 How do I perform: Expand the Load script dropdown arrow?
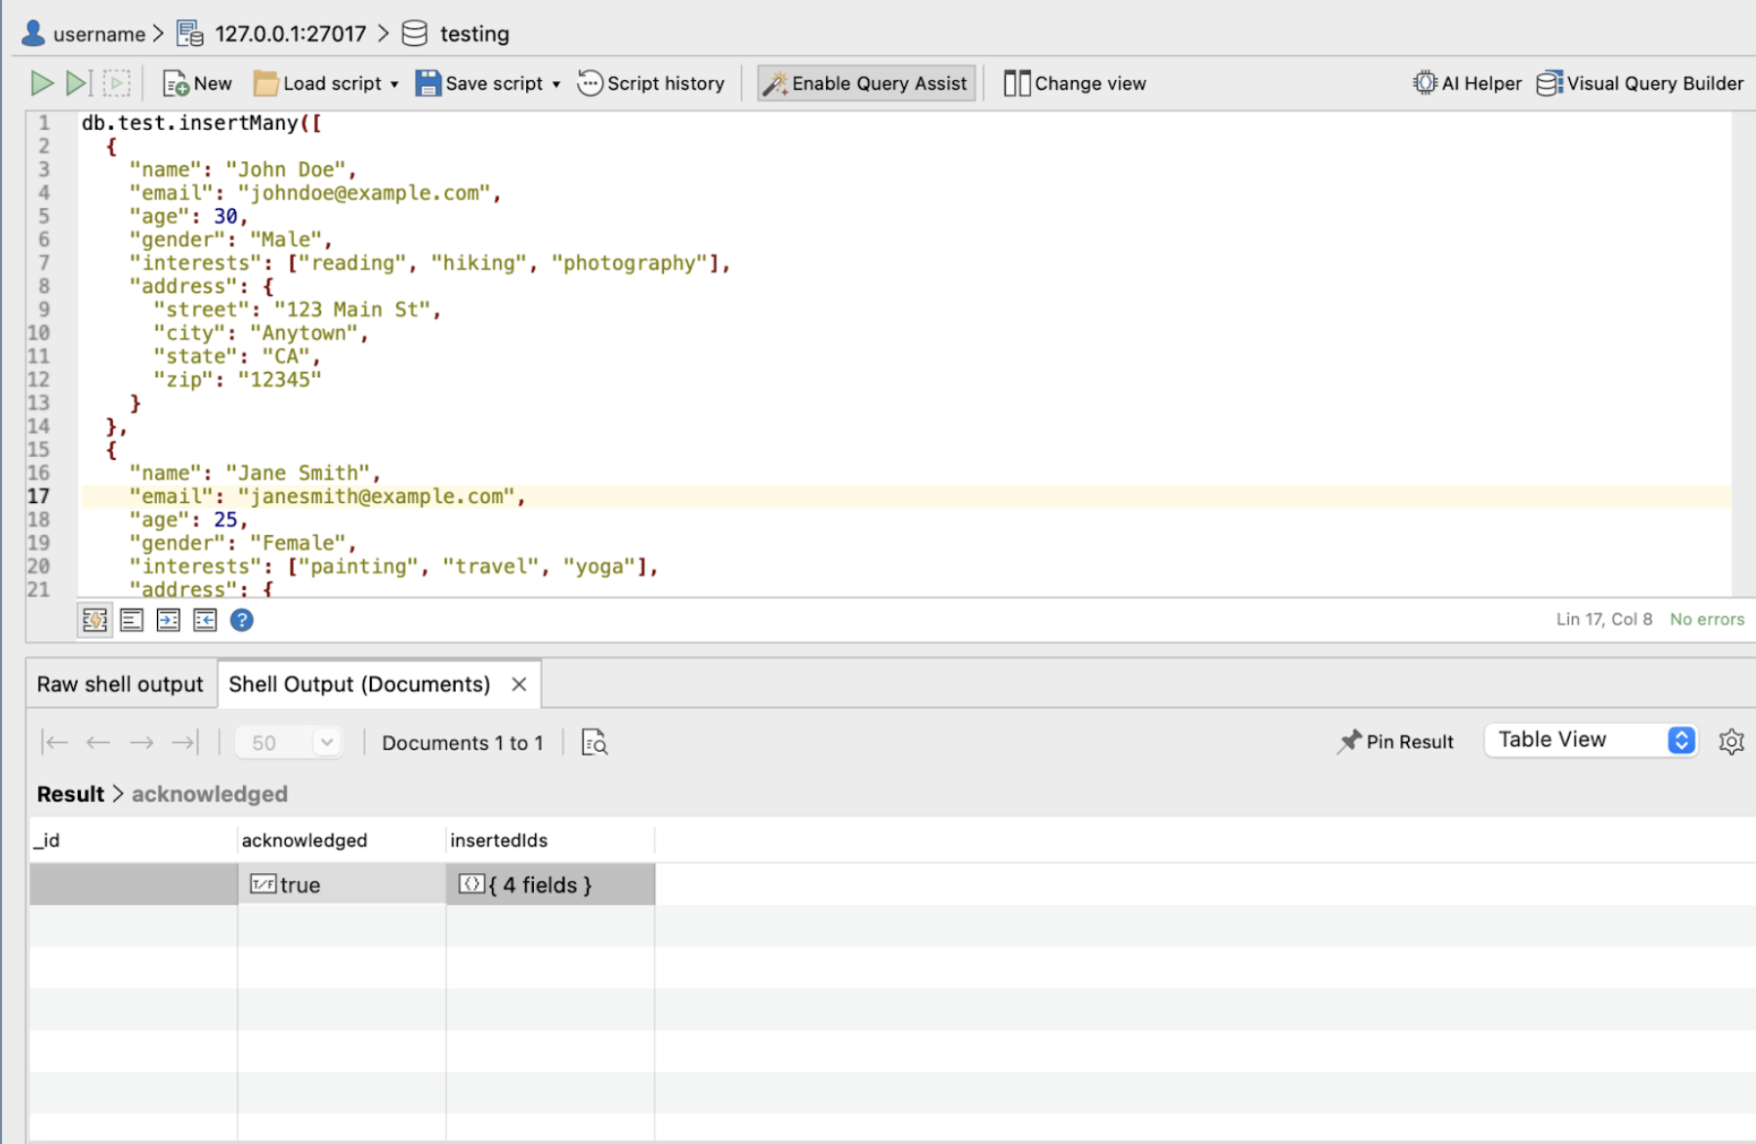point(394,84)
